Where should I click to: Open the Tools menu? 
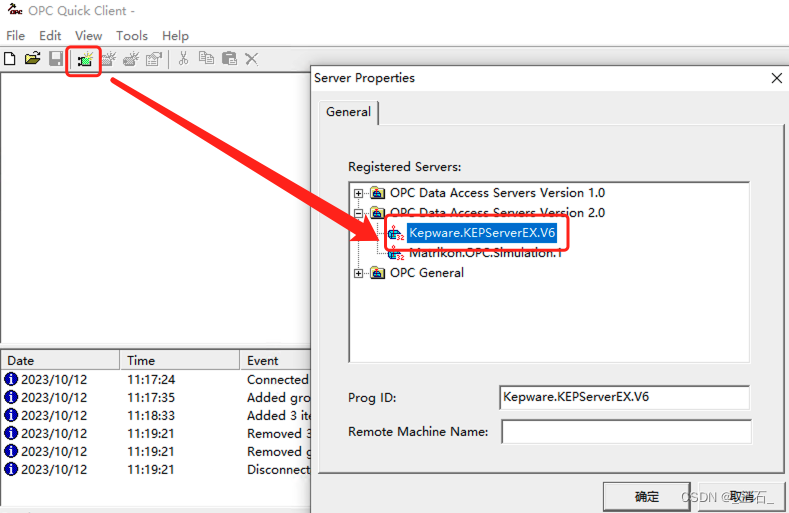click(132, 36)
